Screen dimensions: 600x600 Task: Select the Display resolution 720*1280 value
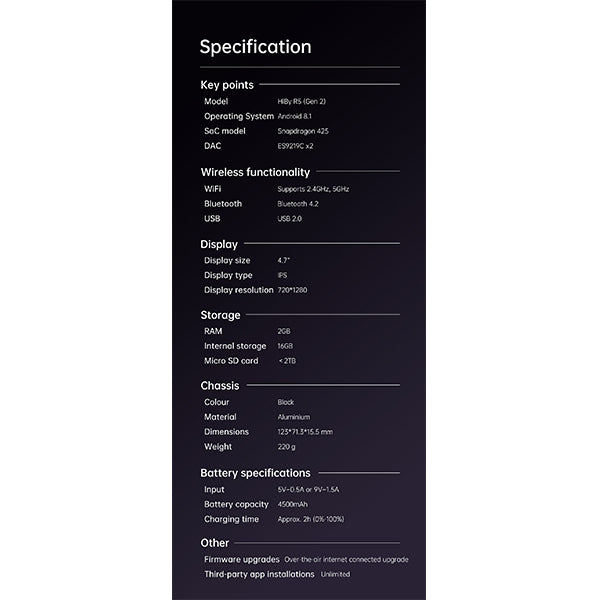click(x=292, y=290)
